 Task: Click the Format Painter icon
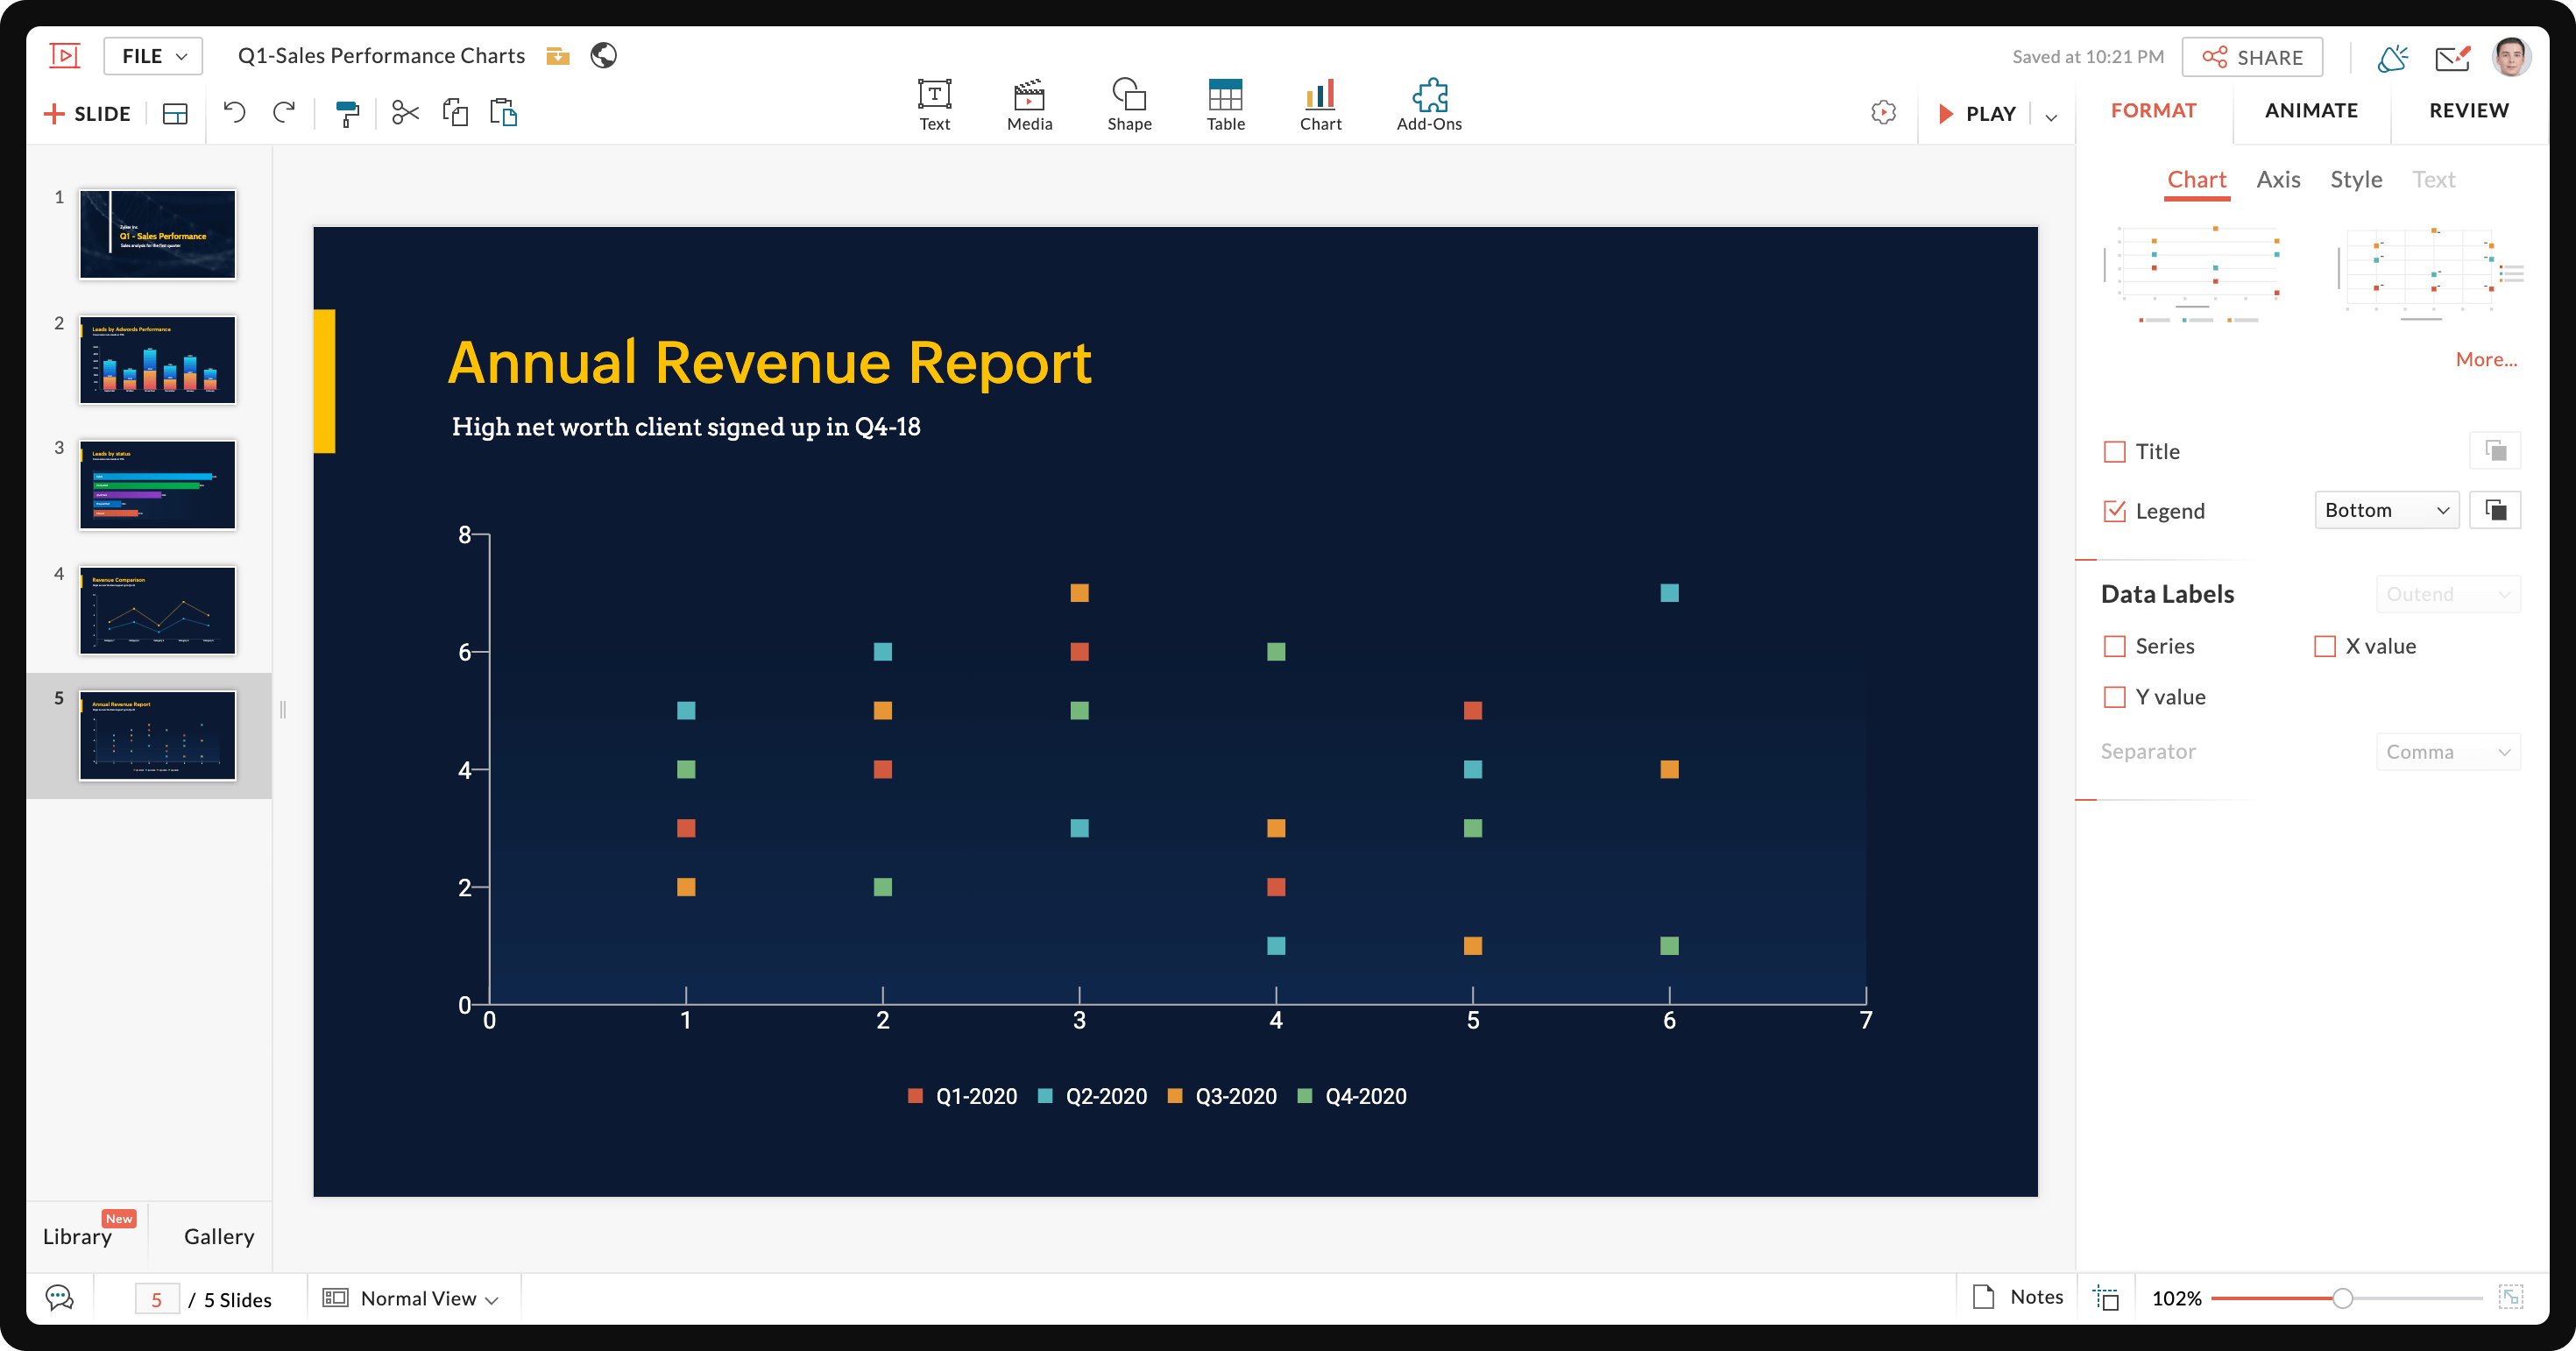[347, 113]
